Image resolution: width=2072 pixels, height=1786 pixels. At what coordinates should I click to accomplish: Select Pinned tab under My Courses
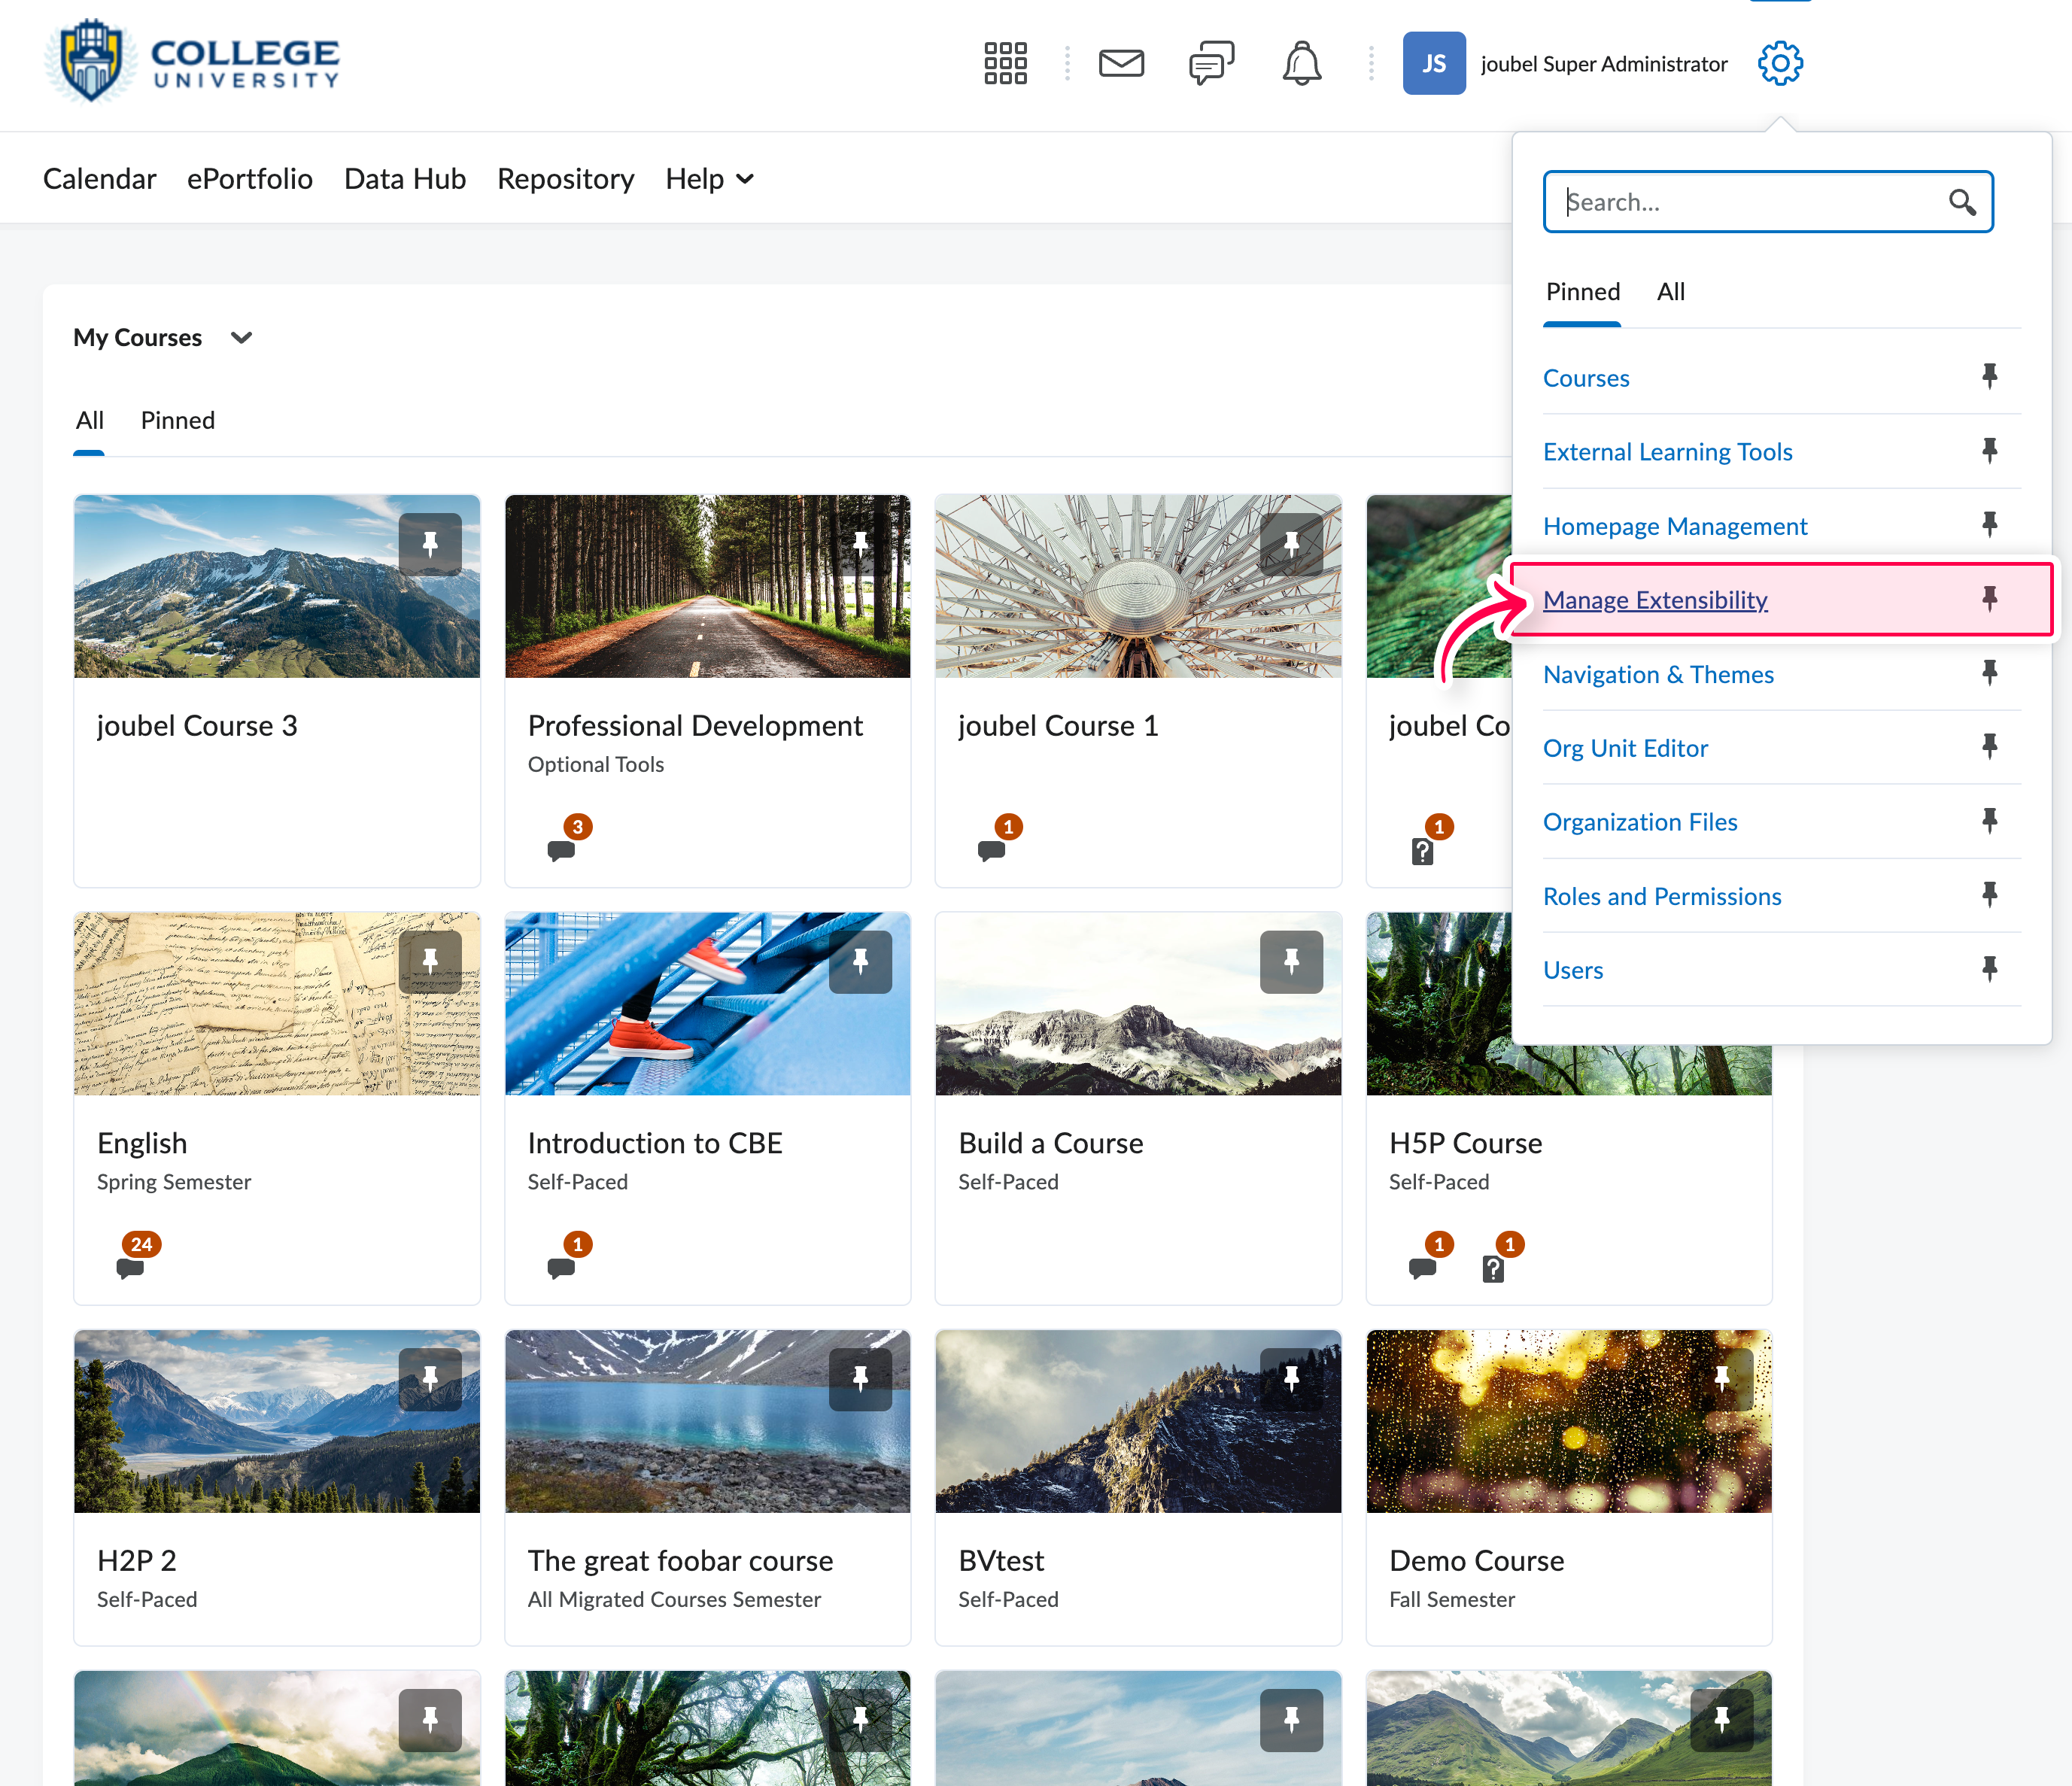point(177,420)
